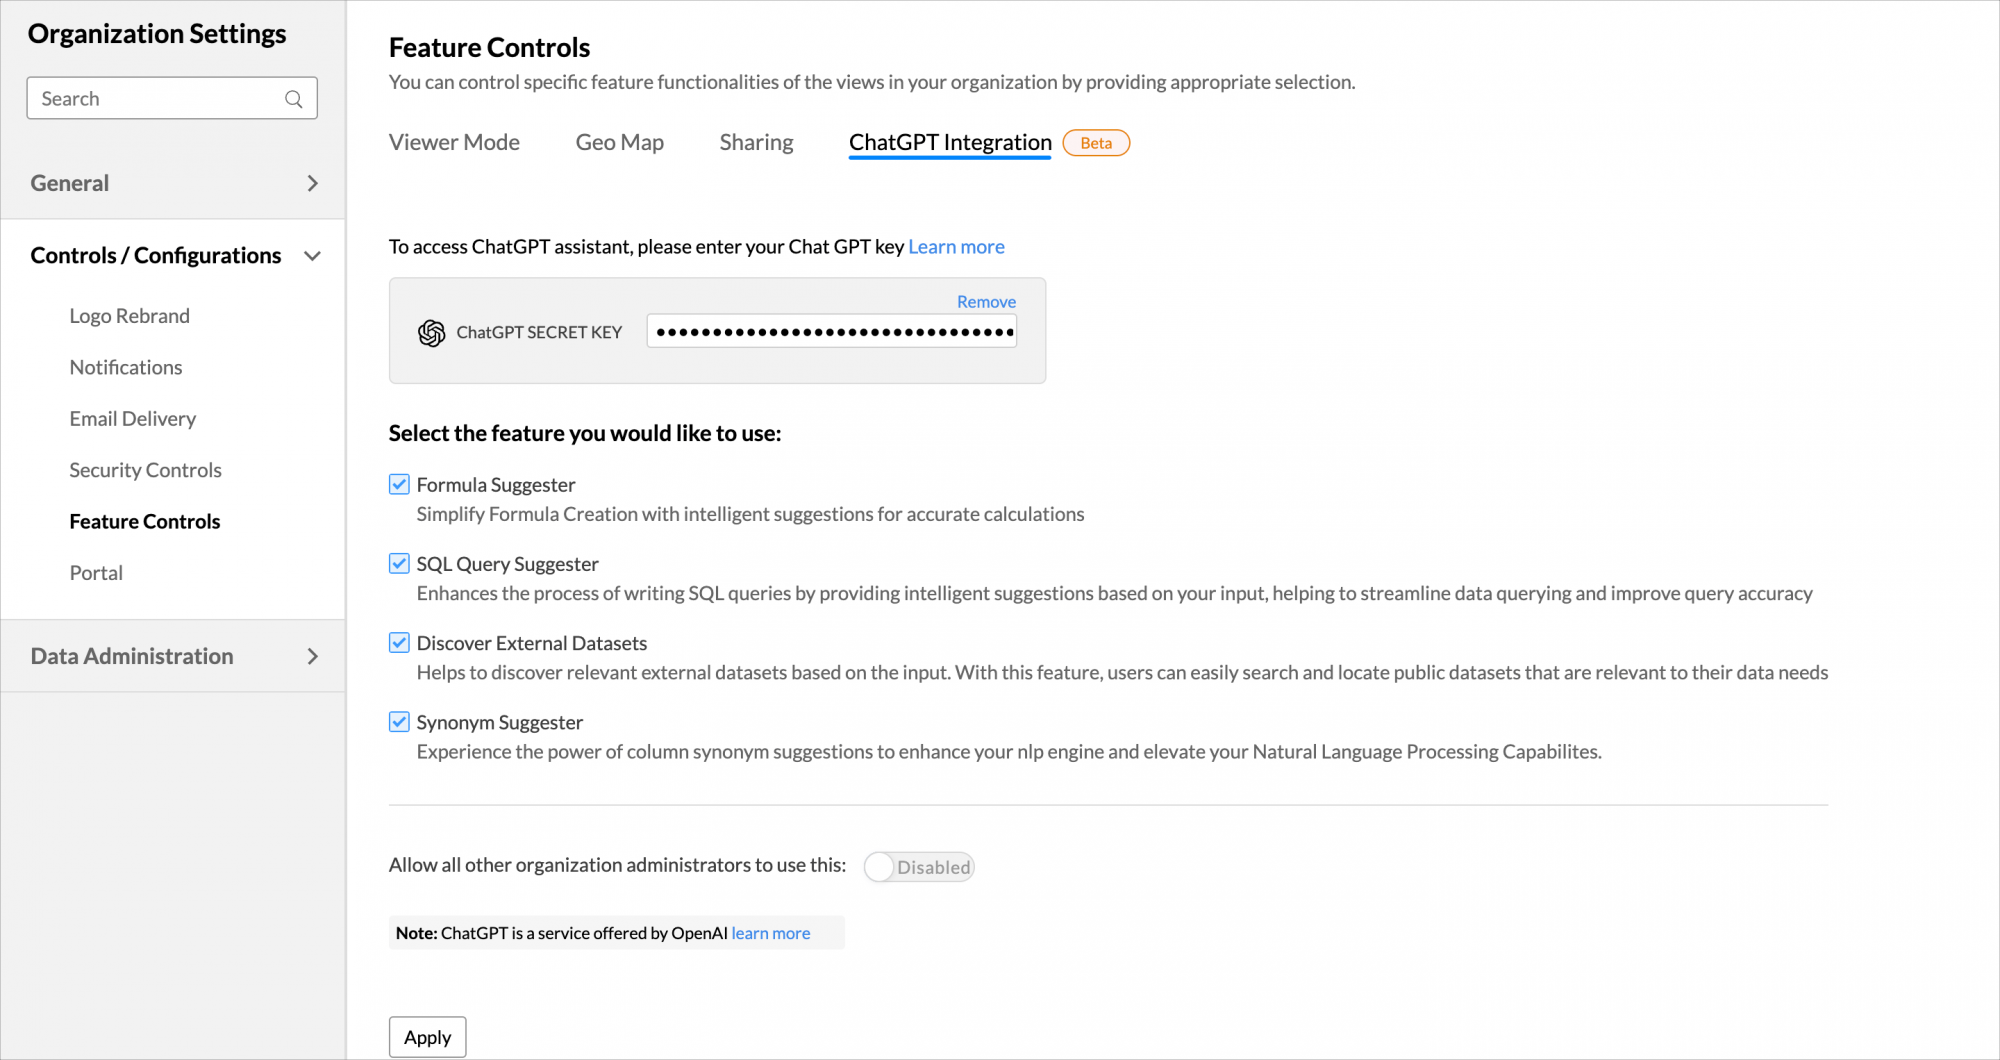
Task: Click the search magnifier icon
Action: (x=293, y=99)
